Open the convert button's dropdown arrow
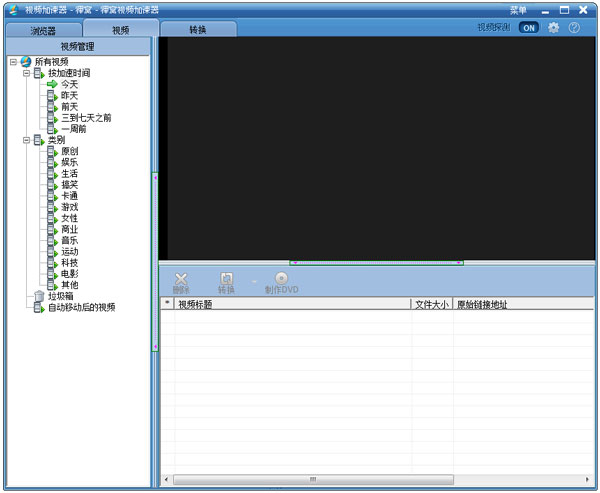 254,281
